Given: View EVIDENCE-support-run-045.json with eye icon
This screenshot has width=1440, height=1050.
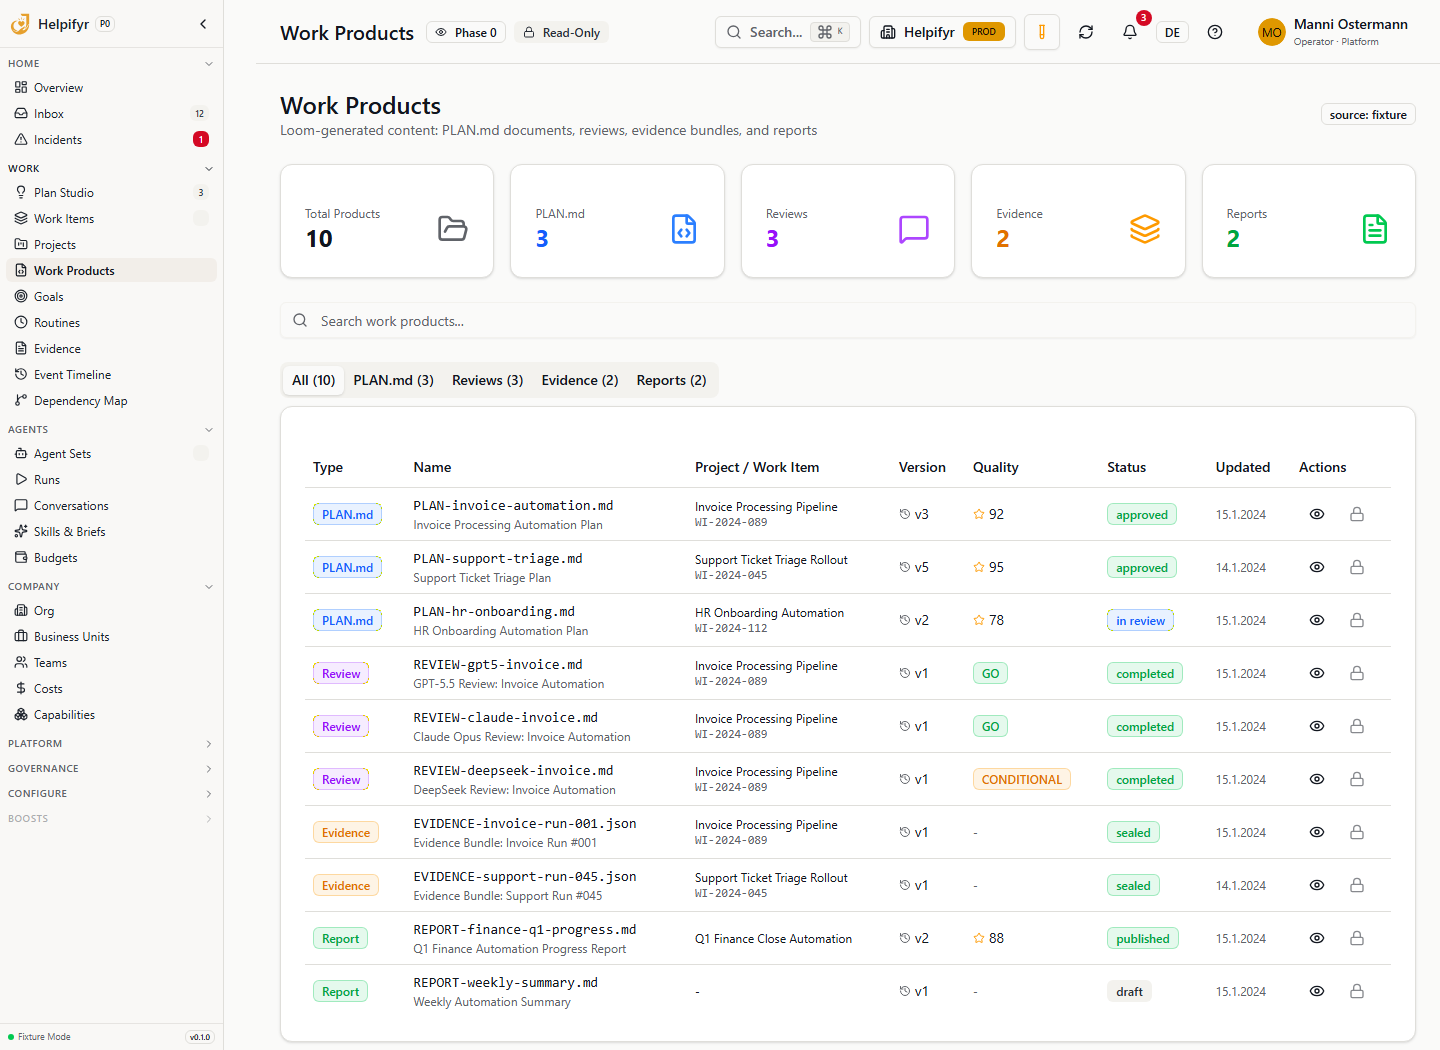Looking at the screenshot, I should click(1317, 885).
